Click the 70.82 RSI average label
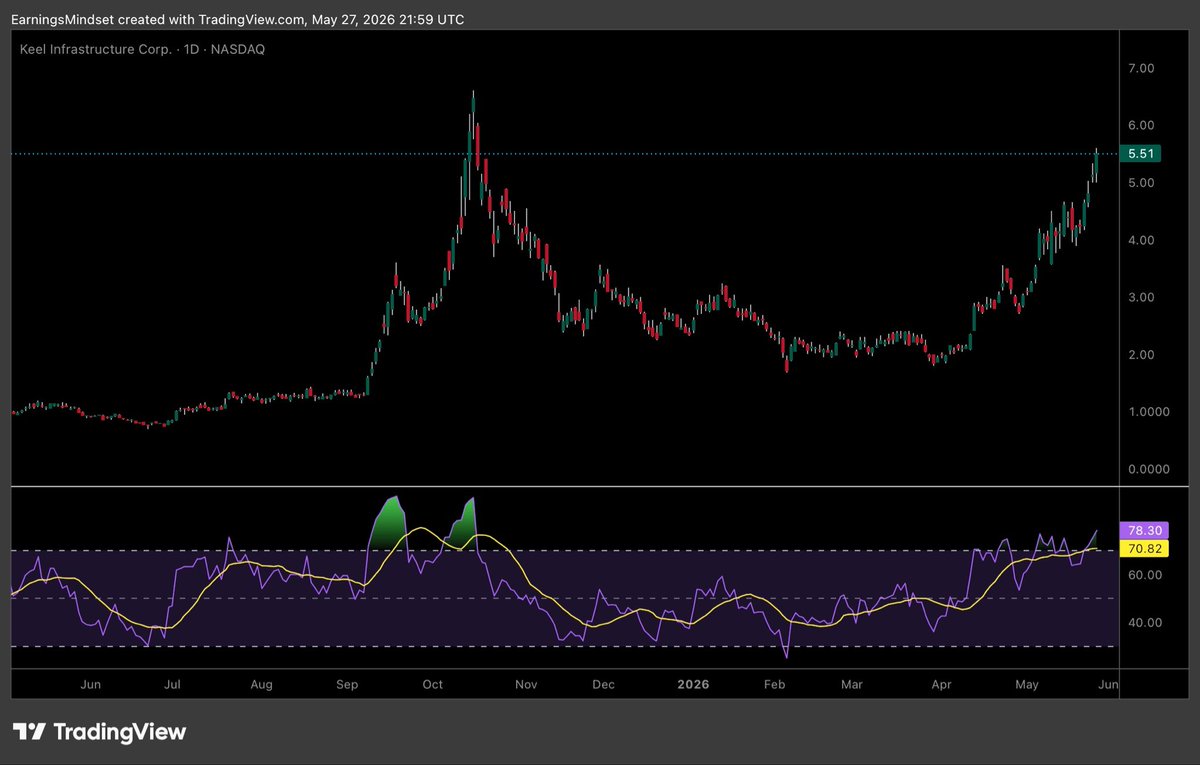Image resolution: width=1200 pixels, height=765 pixels. click(1145, 549)
